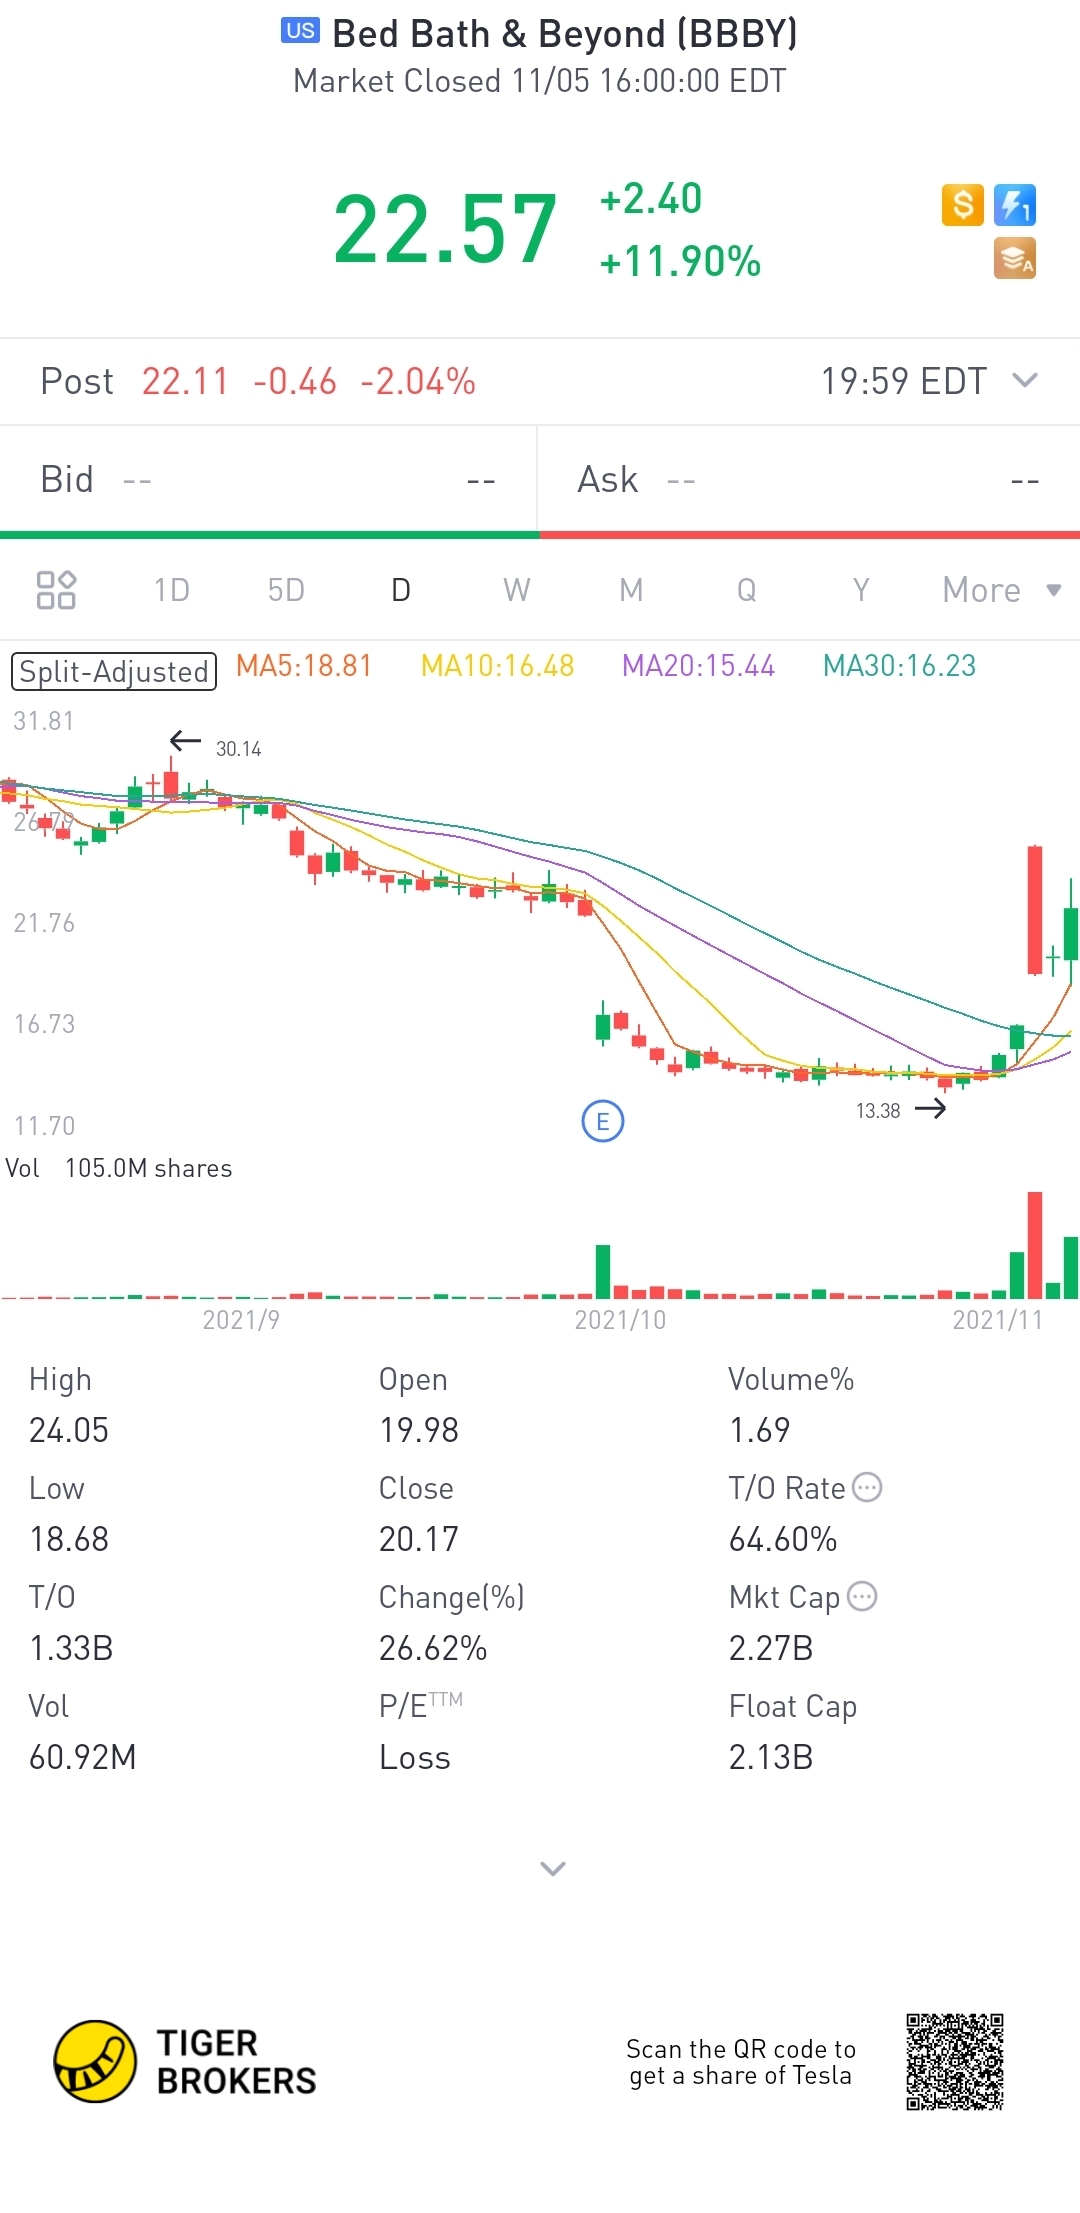
Task: Tap the +11.90% change figure
Action: [680, 262]
